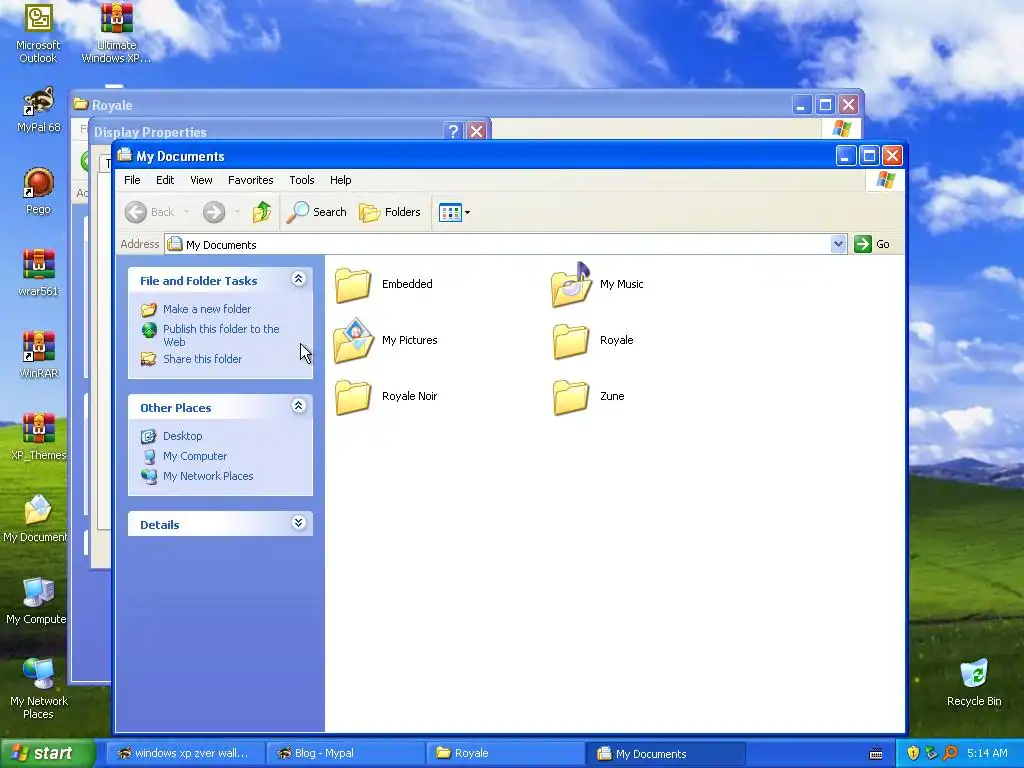Select the My Pictures folder icon
The width and height of the screenshot is (1024, 768).
point(353,340)
